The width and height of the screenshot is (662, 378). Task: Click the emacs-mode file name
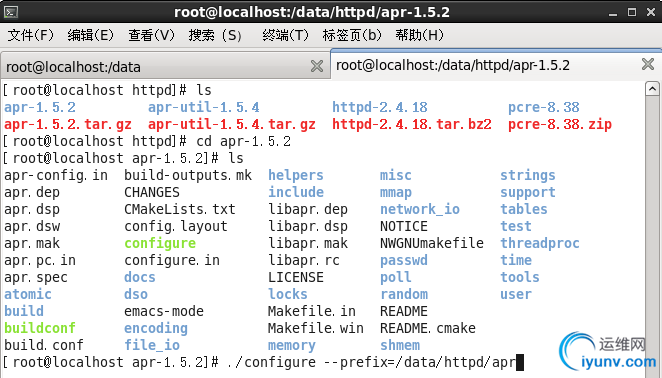coord(164,311)
